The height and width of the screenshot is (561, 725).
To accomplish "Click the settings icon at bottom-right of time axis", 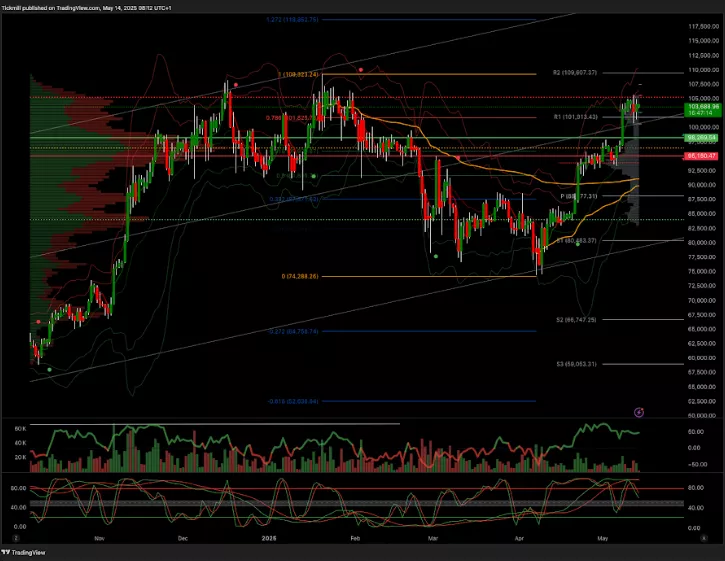I will [x=704, y=537].
